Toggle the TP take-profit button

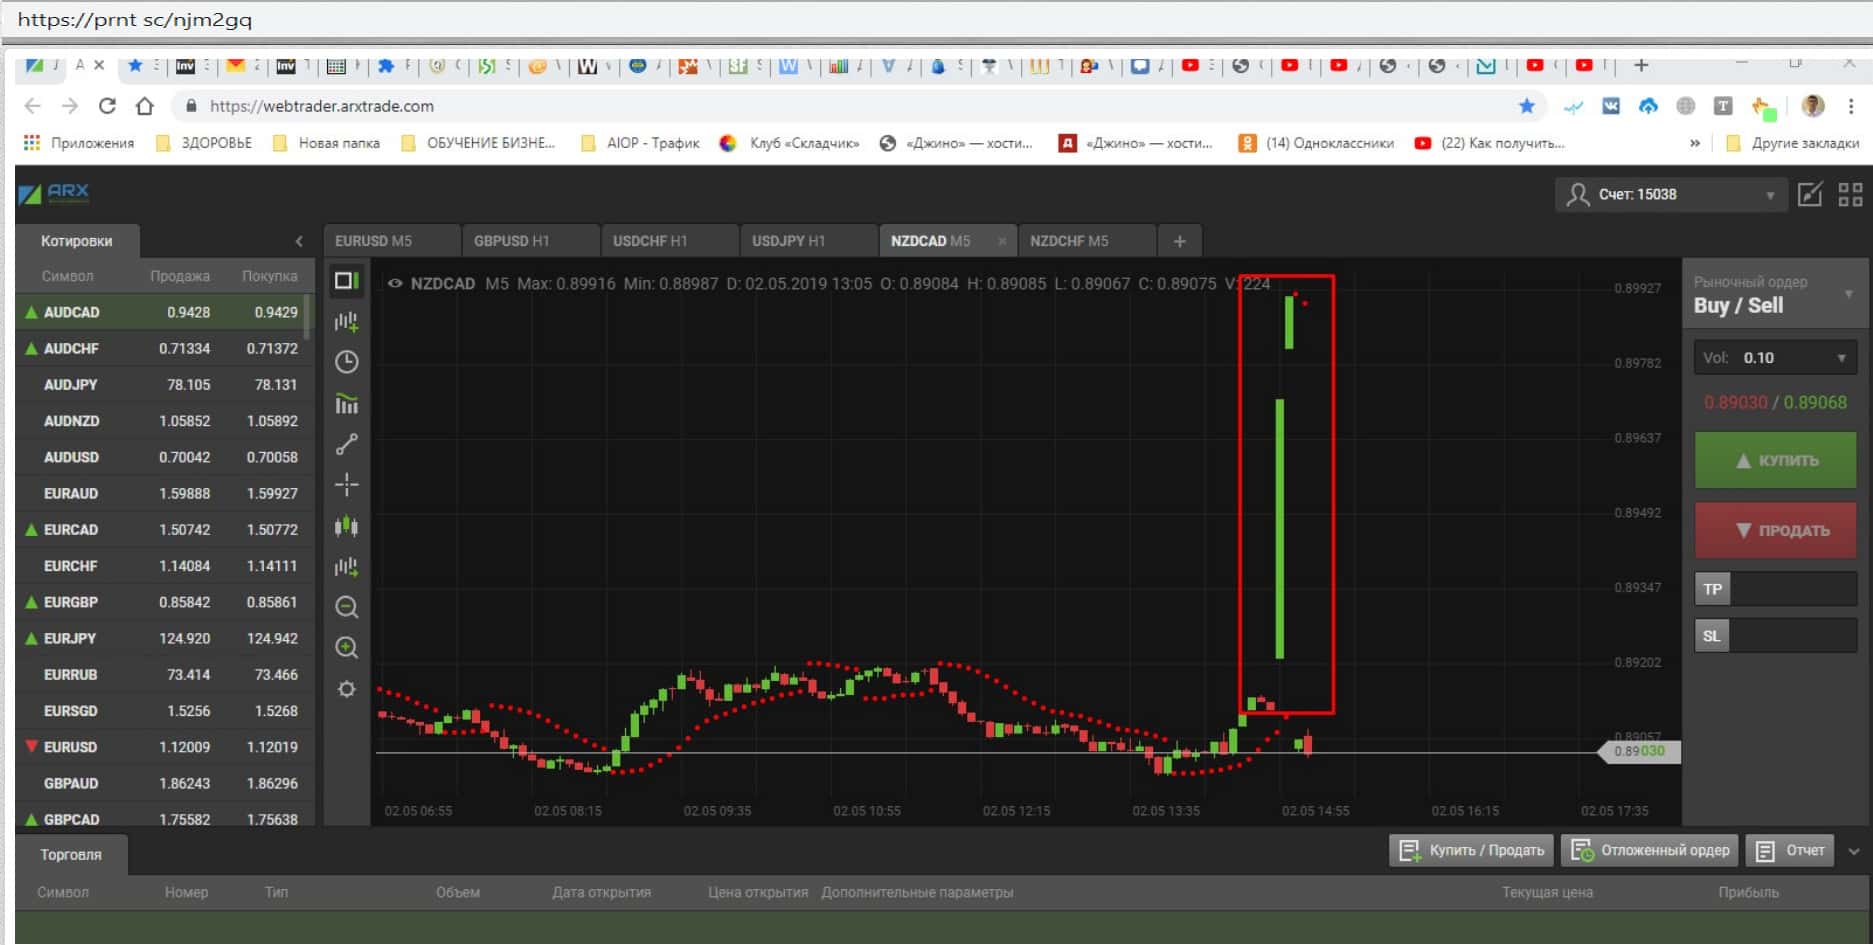(1712, 589)
